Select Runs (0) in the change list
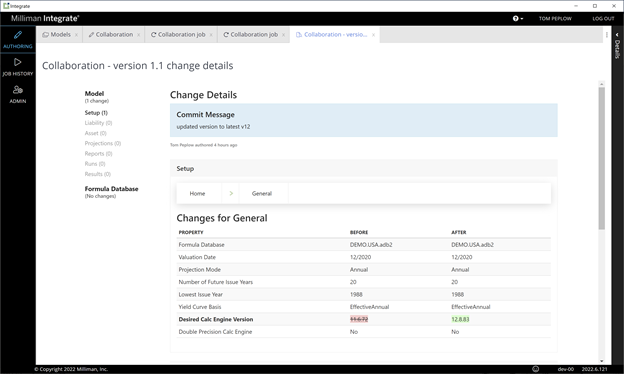Image resolution: width=624 pixels, height=374 pixels. point(95,164)
